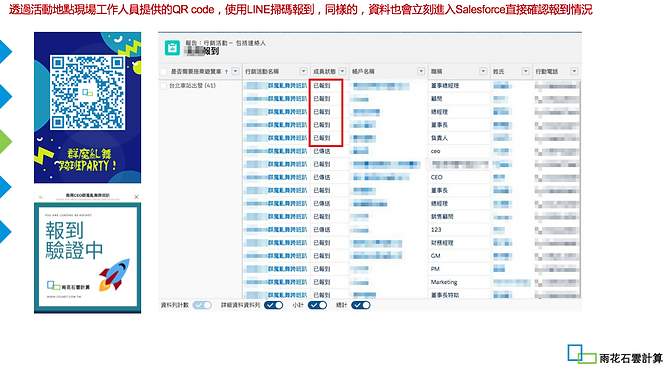The height and width of the screenshot is (369, 667).
Task: Click the 行動電話 column header label
Action: click(x=547, y=72)
